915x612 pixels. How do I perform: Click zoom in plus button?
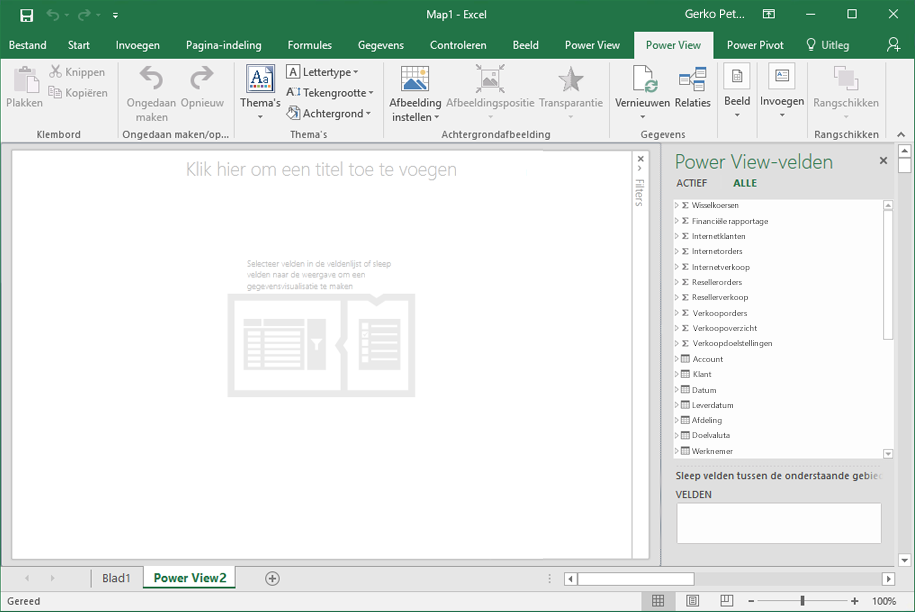coord(854,601)
